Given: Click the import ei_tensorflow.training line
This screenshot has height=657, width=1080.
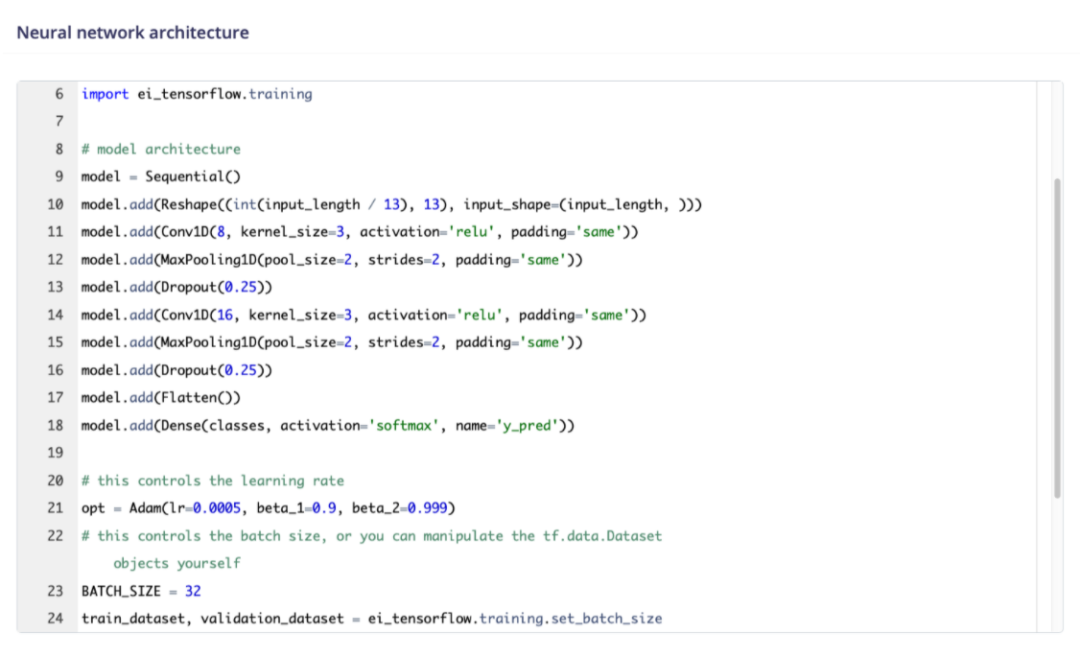Looking at the screenshot, I should [196, 94].
